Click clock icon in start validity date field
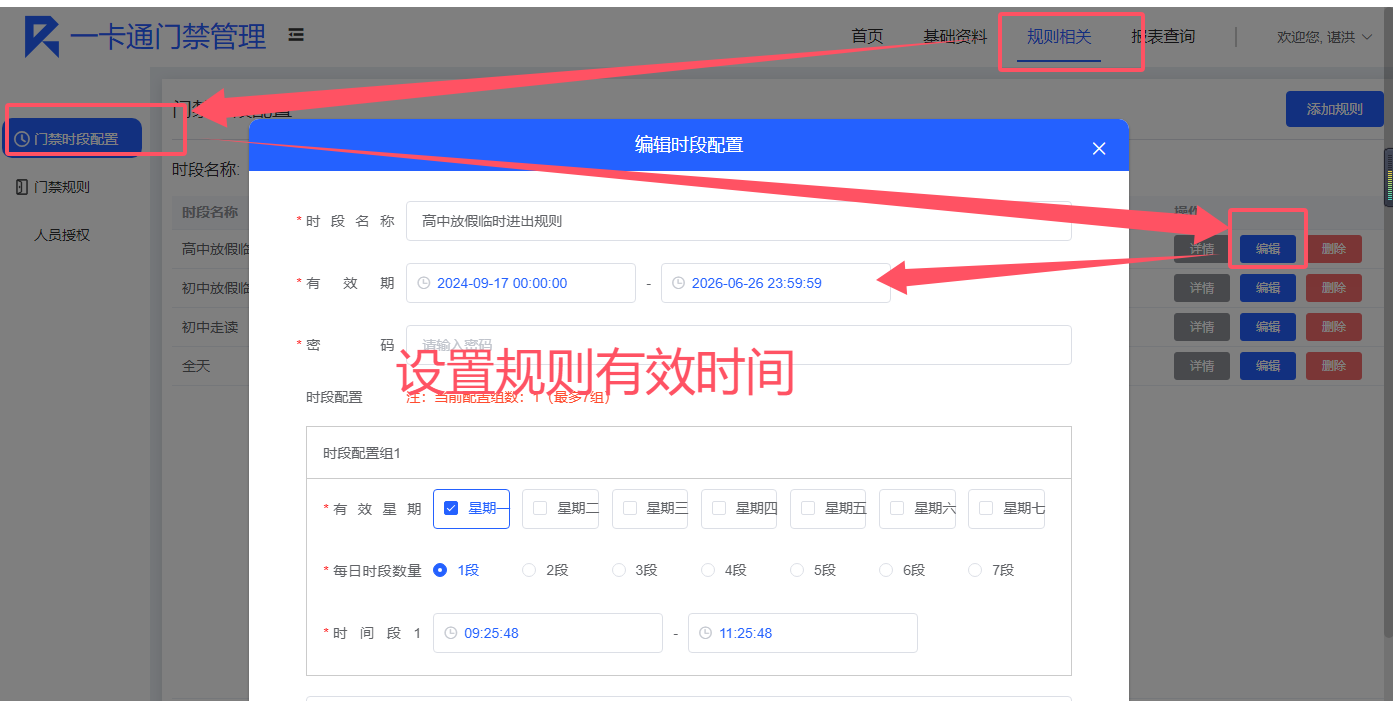The height and width of the screenshot is (701, 1393). point(423,283)
